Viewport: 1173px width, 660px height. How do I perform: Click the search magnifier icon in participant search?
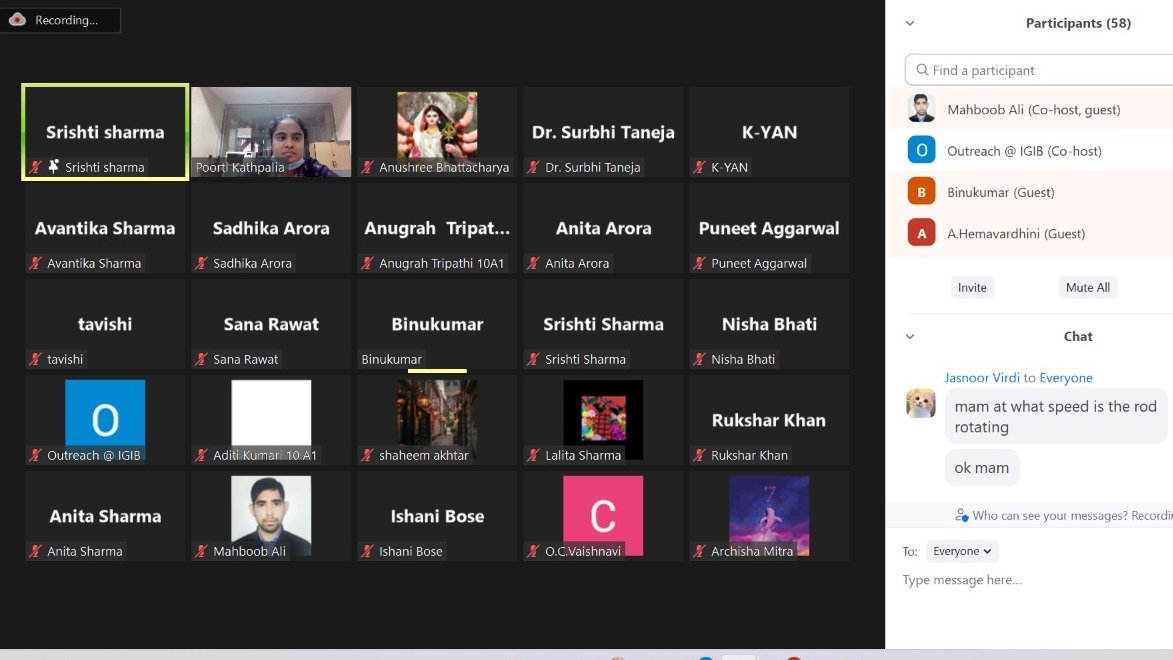[x=922, y=70]
